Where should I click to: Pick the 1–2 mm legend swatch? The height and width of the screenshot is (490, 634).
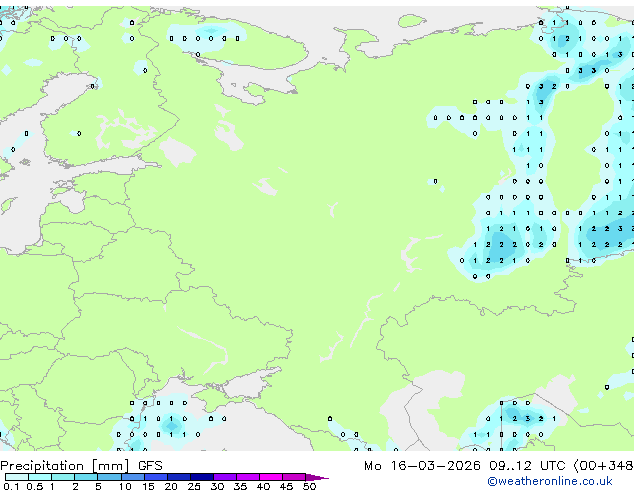[63, 477]
